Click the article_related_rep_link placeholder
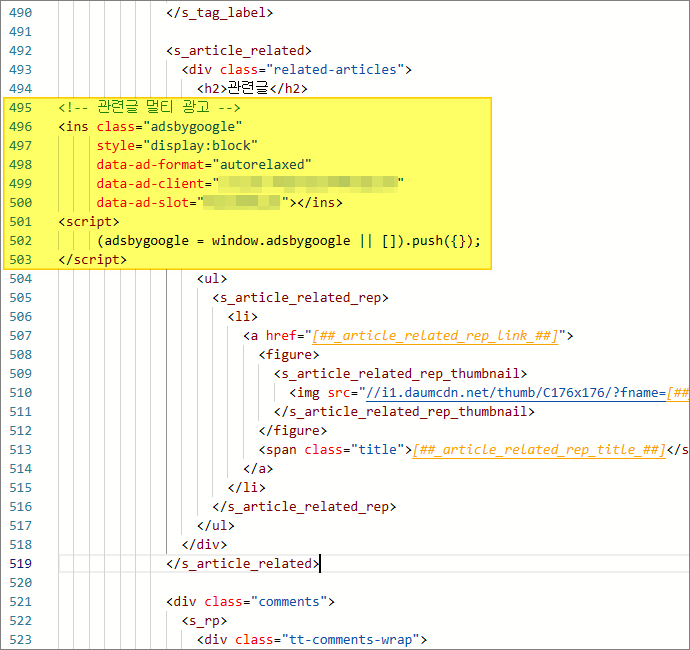The width and height of the screenshot is (690, 650). 438,336
